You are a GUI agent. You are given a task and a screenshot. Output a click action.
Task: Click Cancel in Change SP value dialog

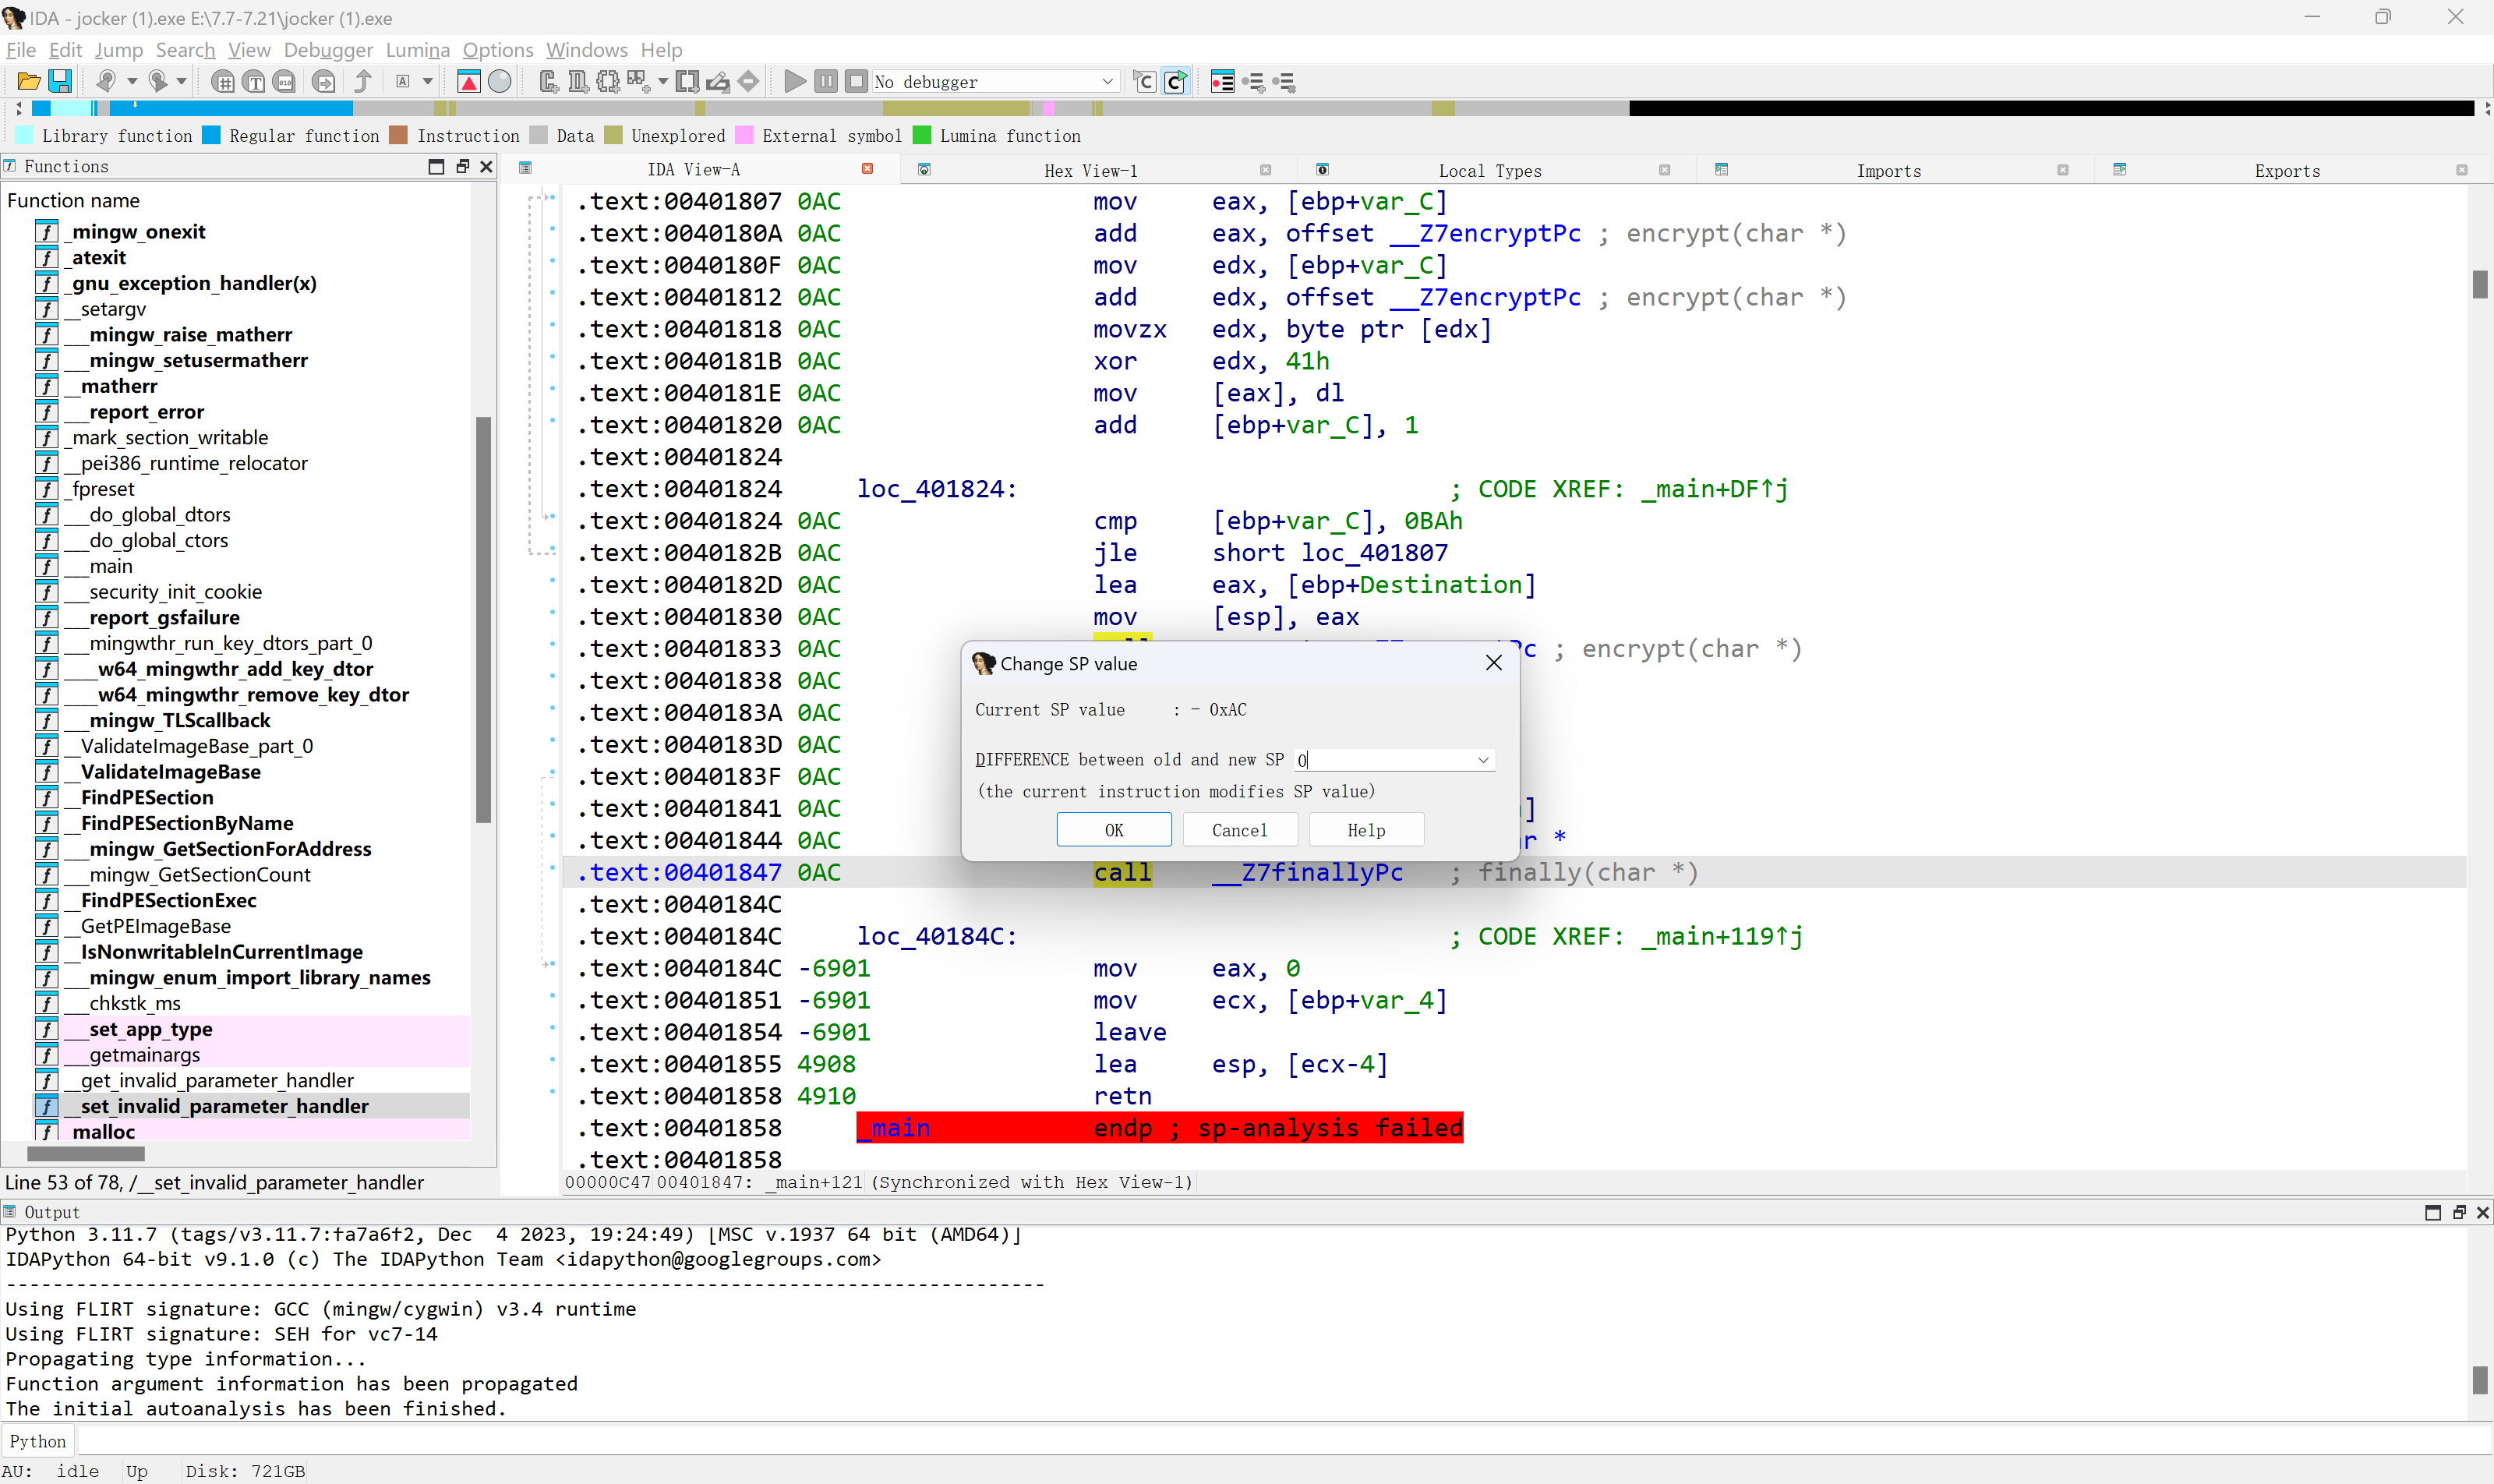[x=1239, y=830]
